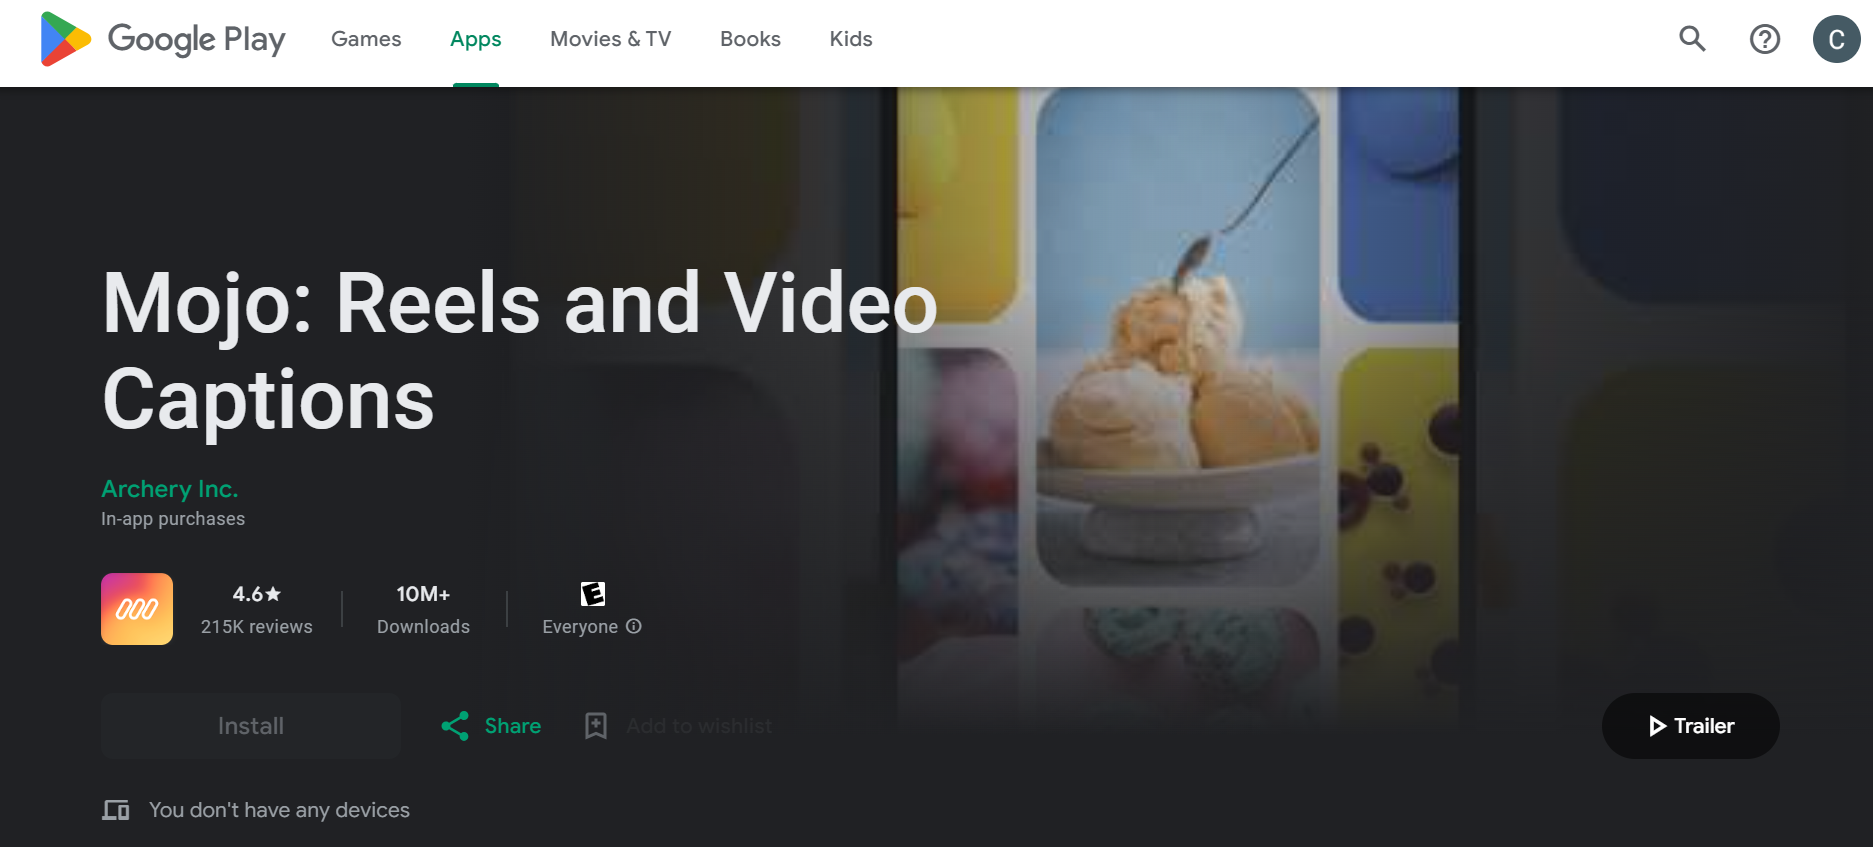Open Archery Inc. developer page
Viewport: 1873px width, 847px height.
170,489
